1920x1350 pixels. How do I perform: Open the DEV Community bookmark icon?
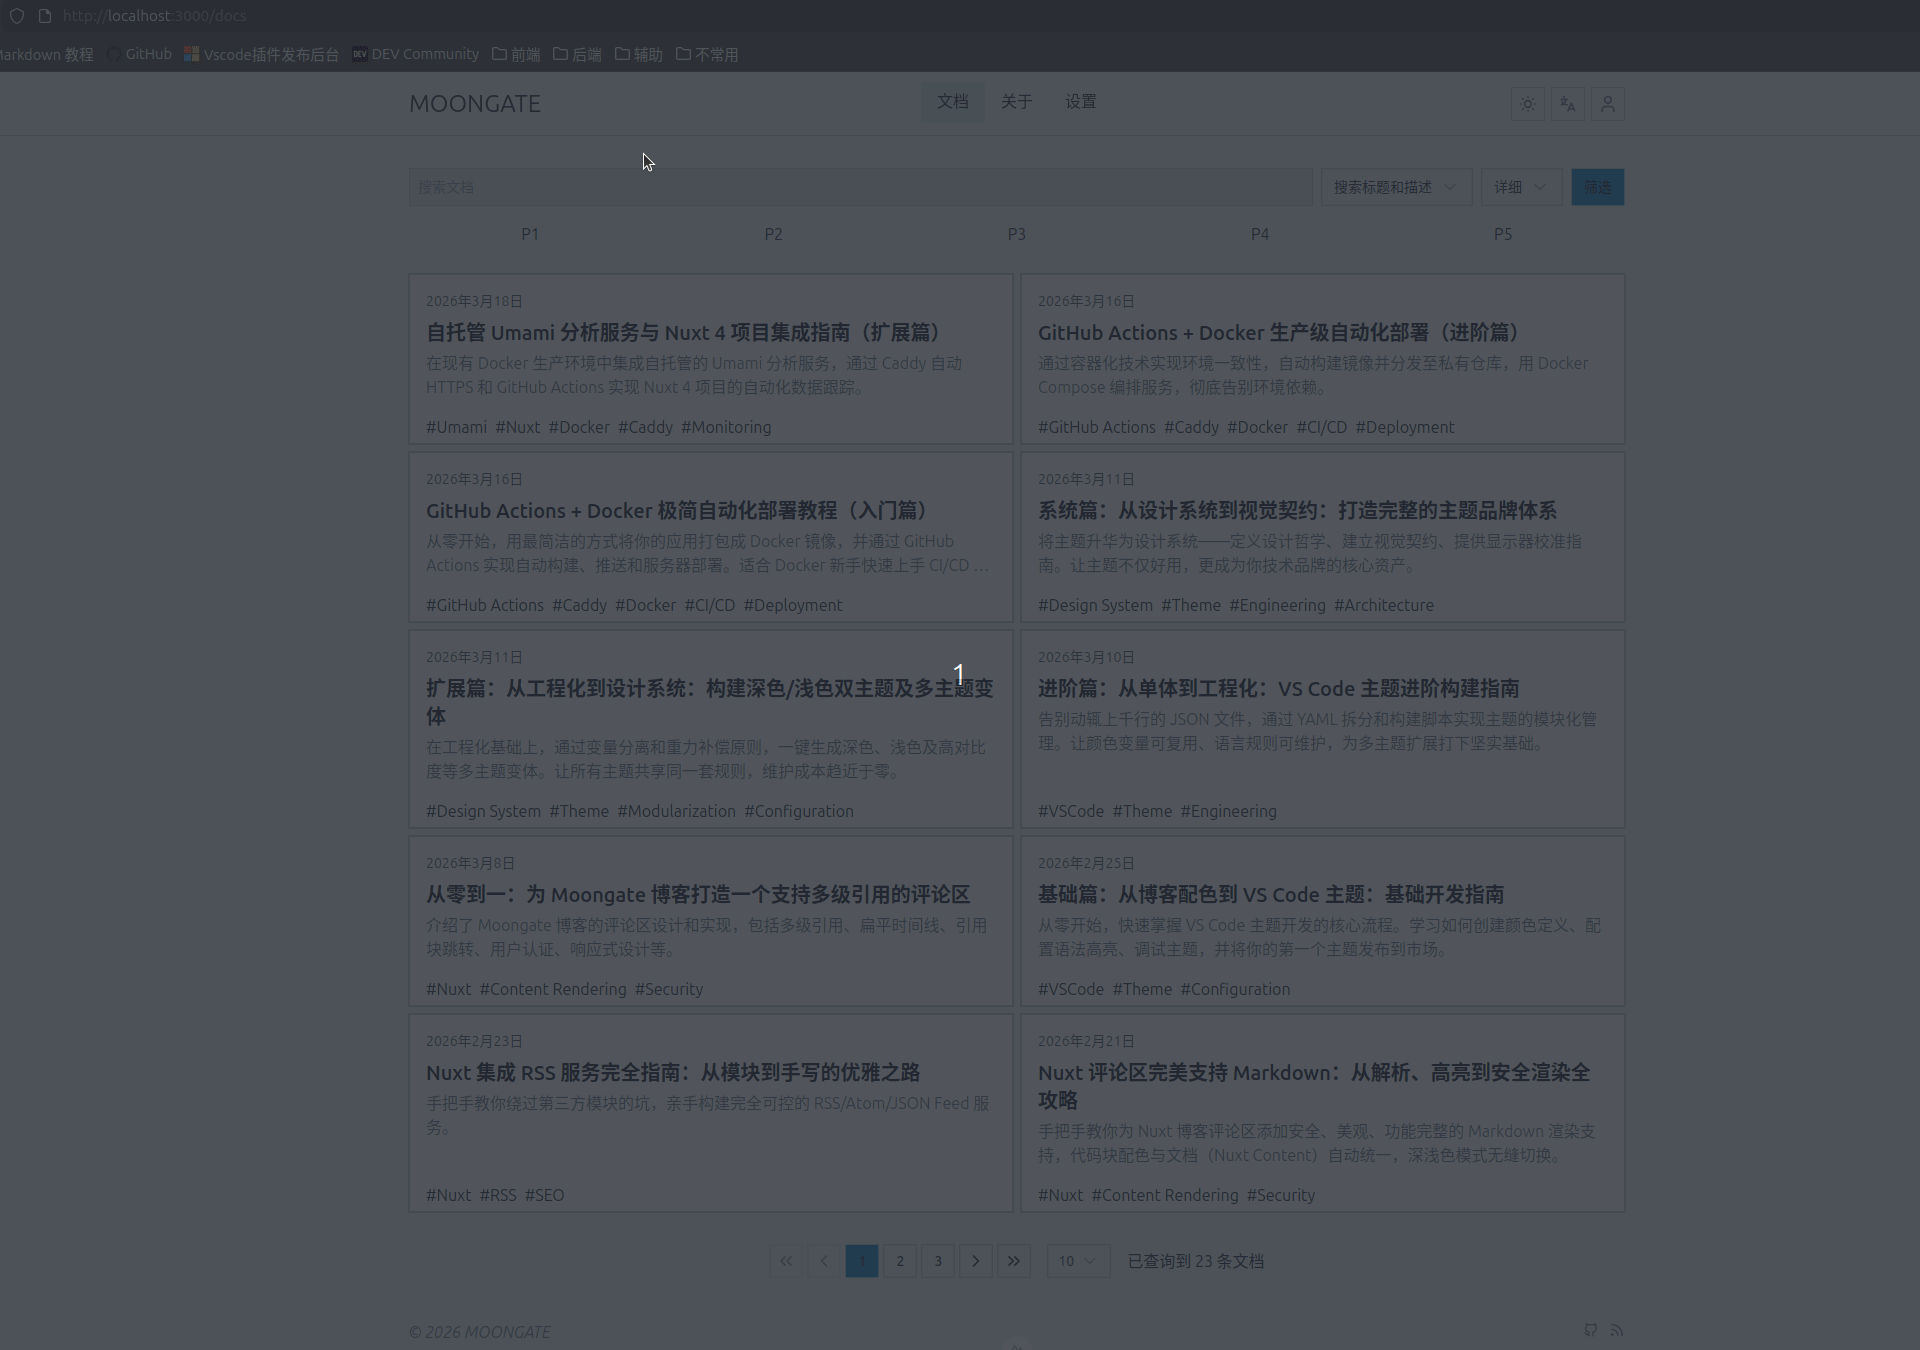359,55
